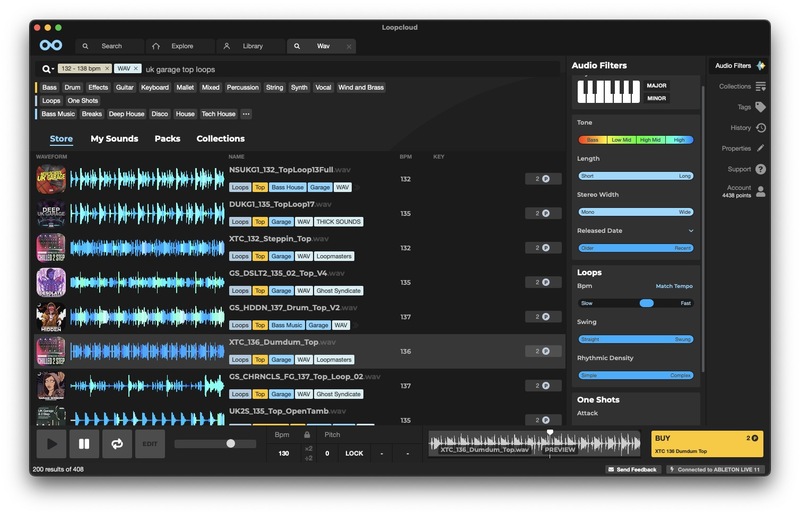Open the History panel icon
The width and height of the screenshot is (800, 515).
click(761, 128)
